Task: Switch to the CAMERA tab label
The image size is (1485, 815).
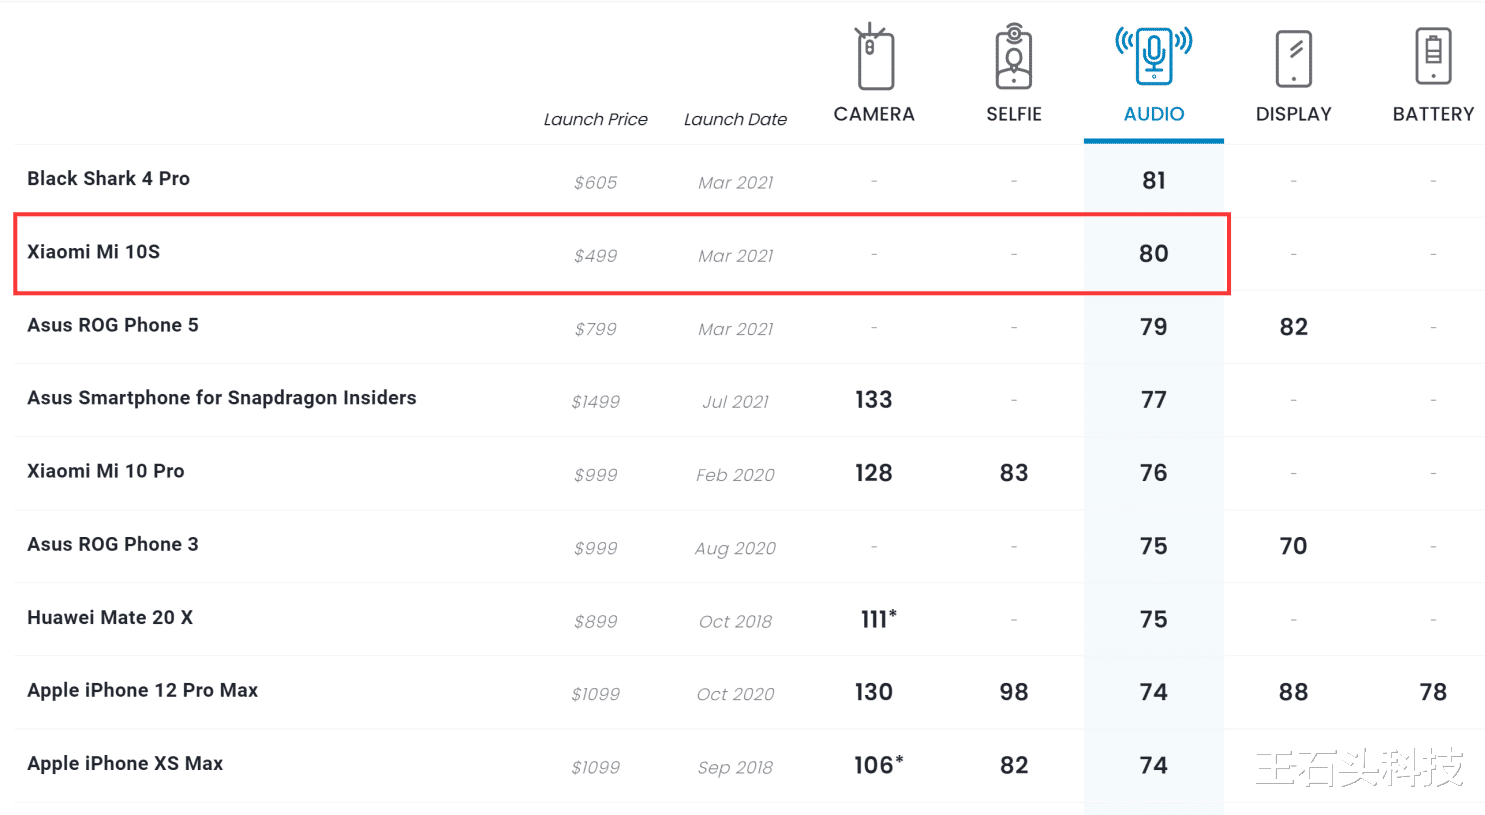Action: pyautogui.click(x=874, y=114)
